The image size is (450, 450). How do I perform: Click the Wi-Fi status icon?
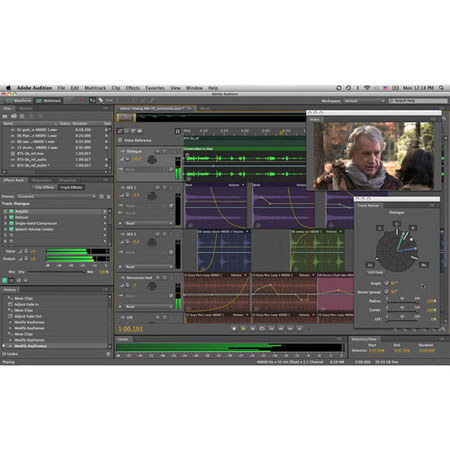coord(367,88)
